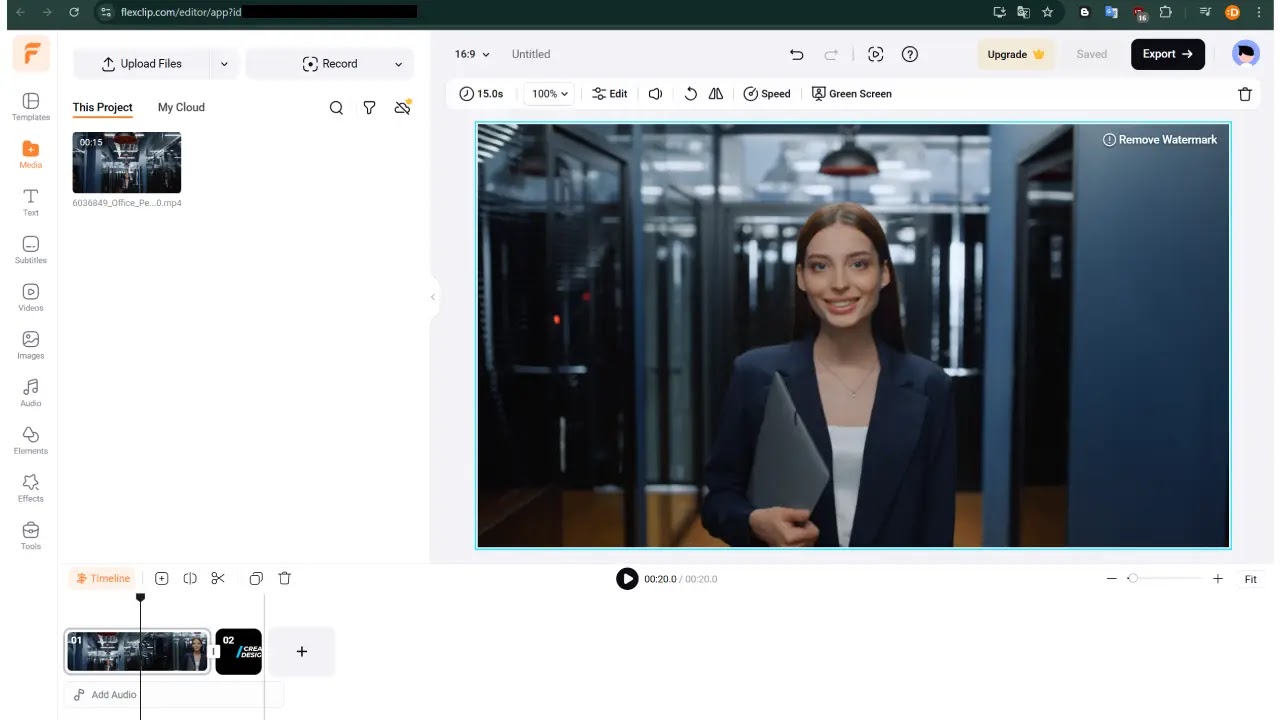Open the user account avatar menu
This screenshot has width=1280, height=720.
pyautogui.click(x=1246, y=54)
